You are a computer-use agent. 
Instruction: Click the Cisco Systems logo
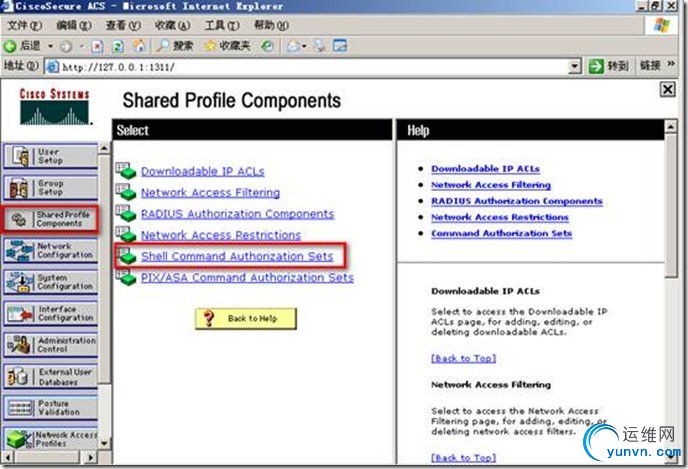click(x=55, y=107)
